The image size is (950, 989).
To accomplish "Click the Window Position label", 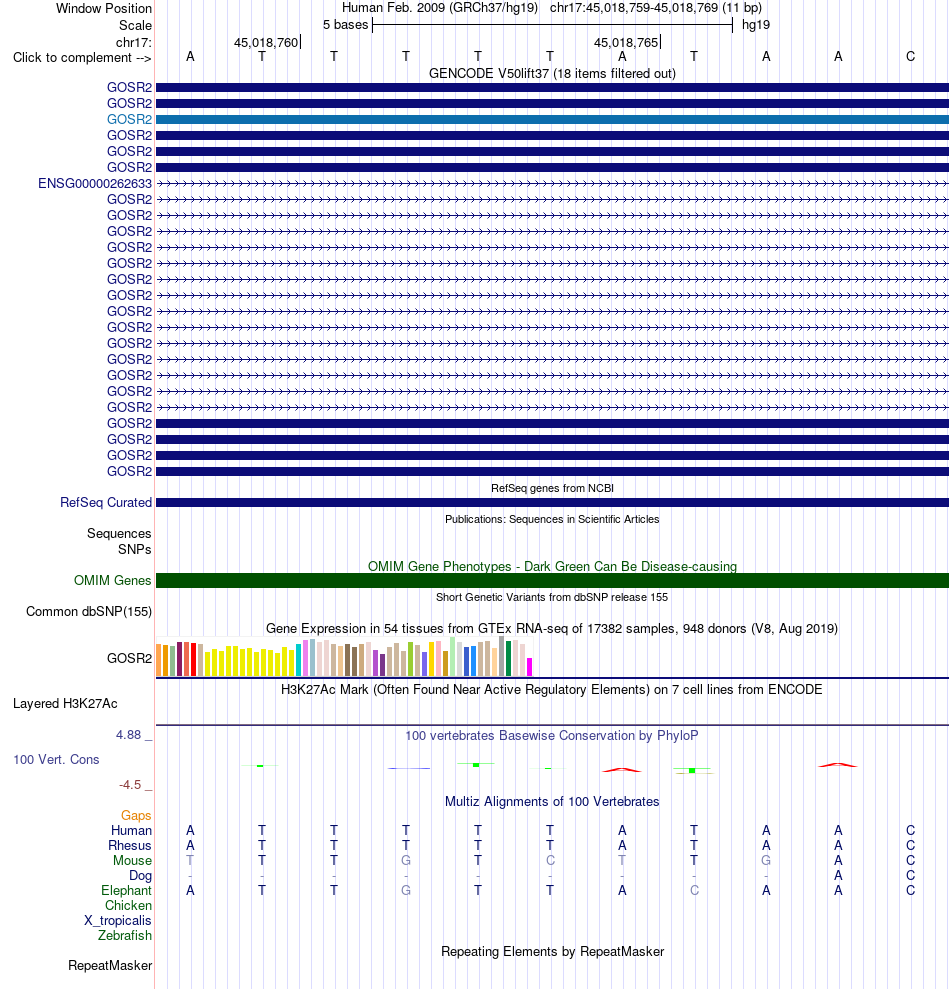I will click(x=103, y=9).
